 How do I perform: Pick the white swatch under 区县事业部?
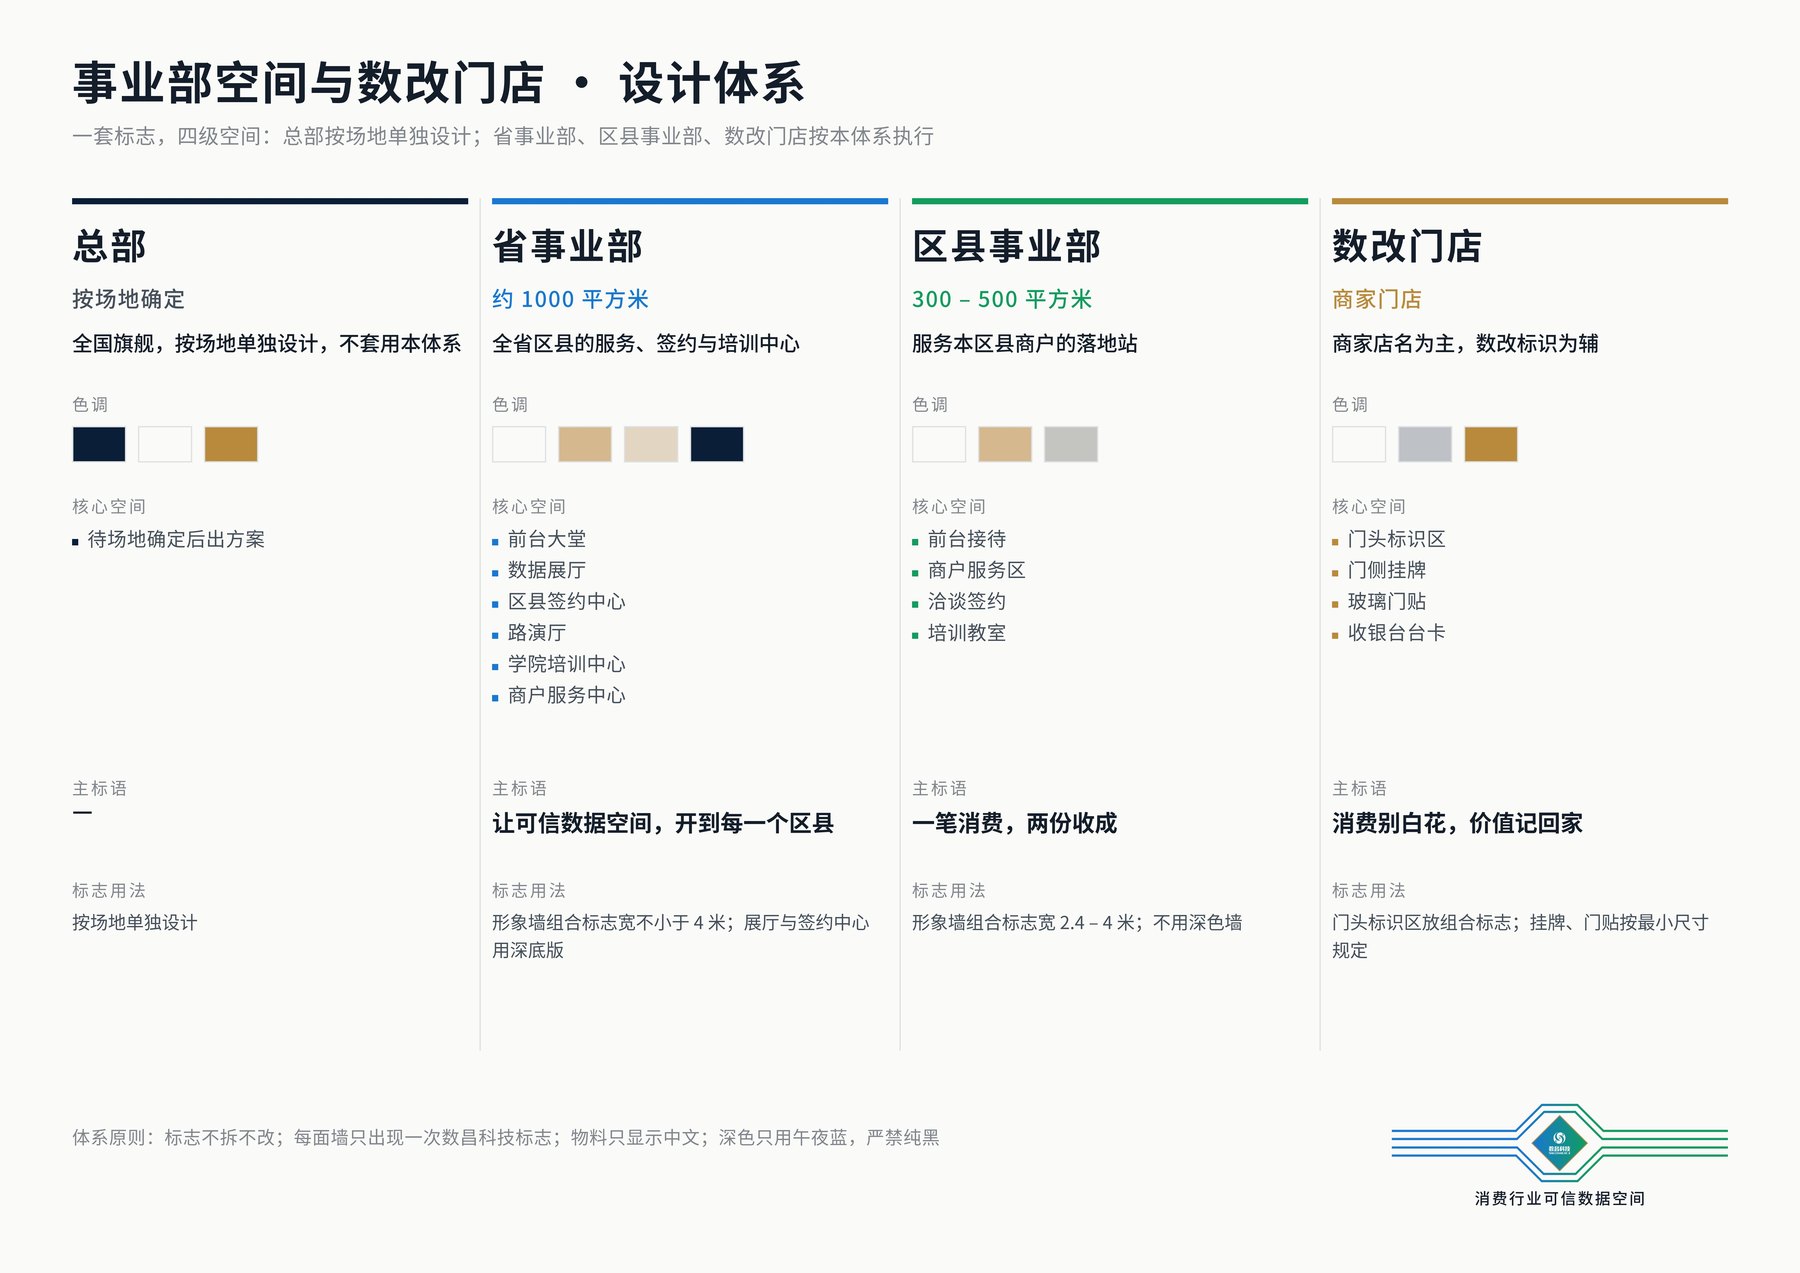pos(939,444)
